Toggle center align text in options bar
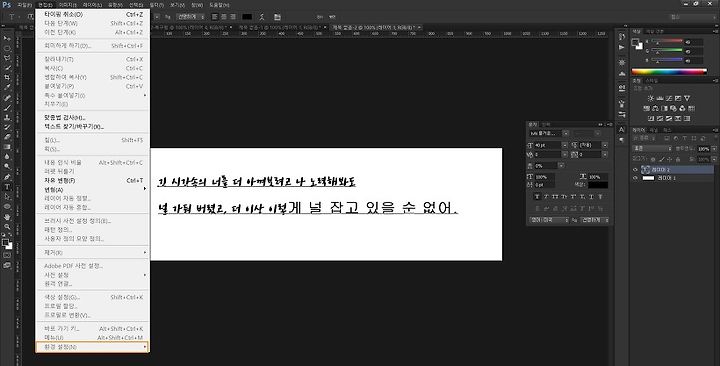 coord(224,17)
